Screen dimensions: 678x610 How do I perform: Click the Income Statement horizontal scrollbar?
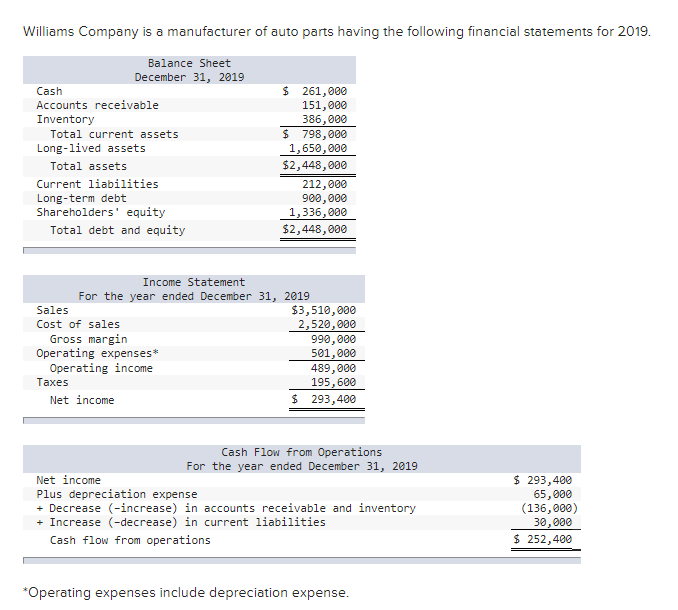point(194,420)
